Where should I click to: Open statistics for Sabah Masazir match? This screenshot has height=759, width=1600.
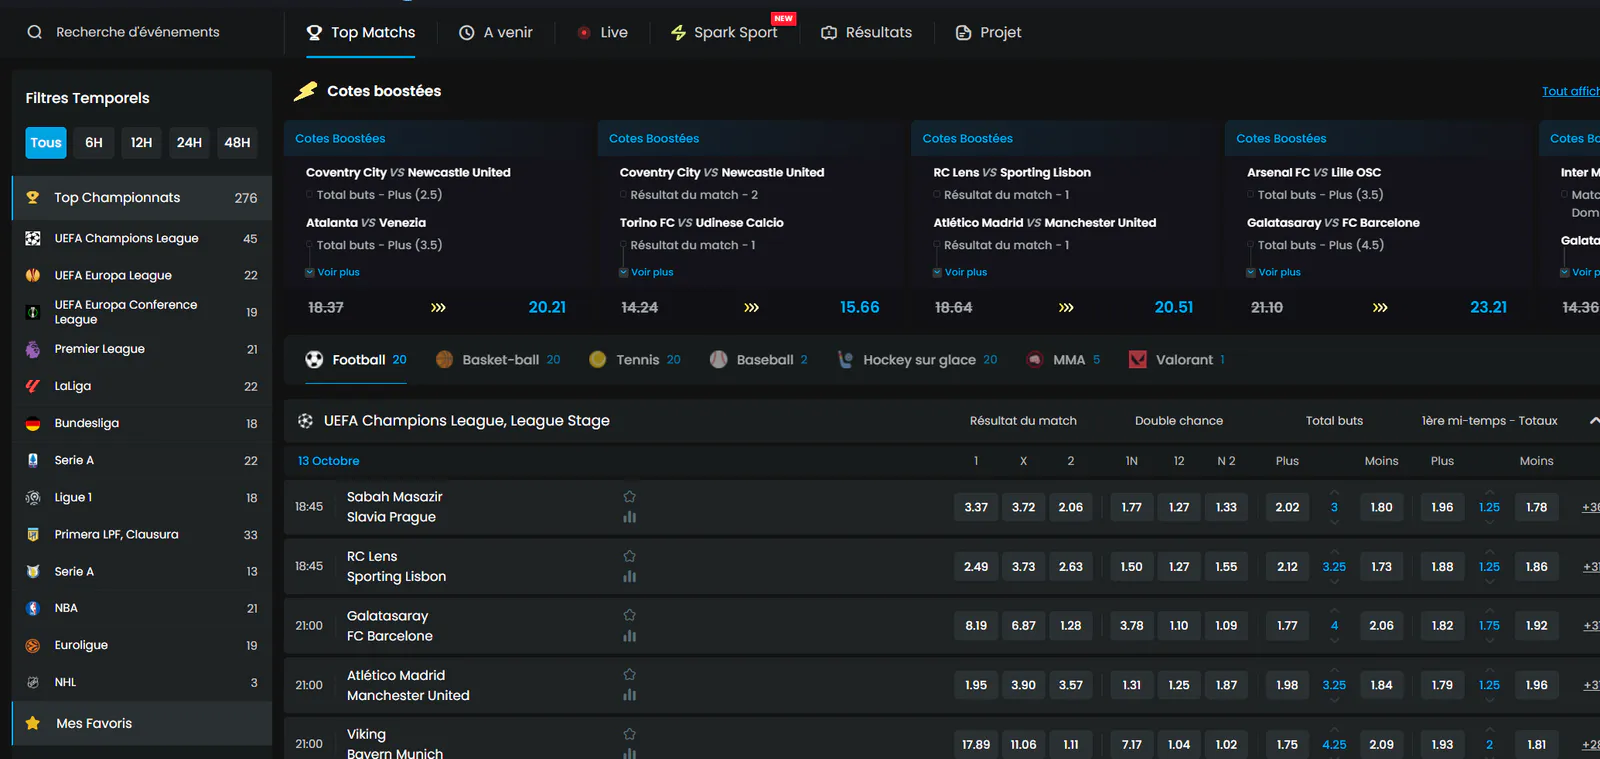point(629,517)
